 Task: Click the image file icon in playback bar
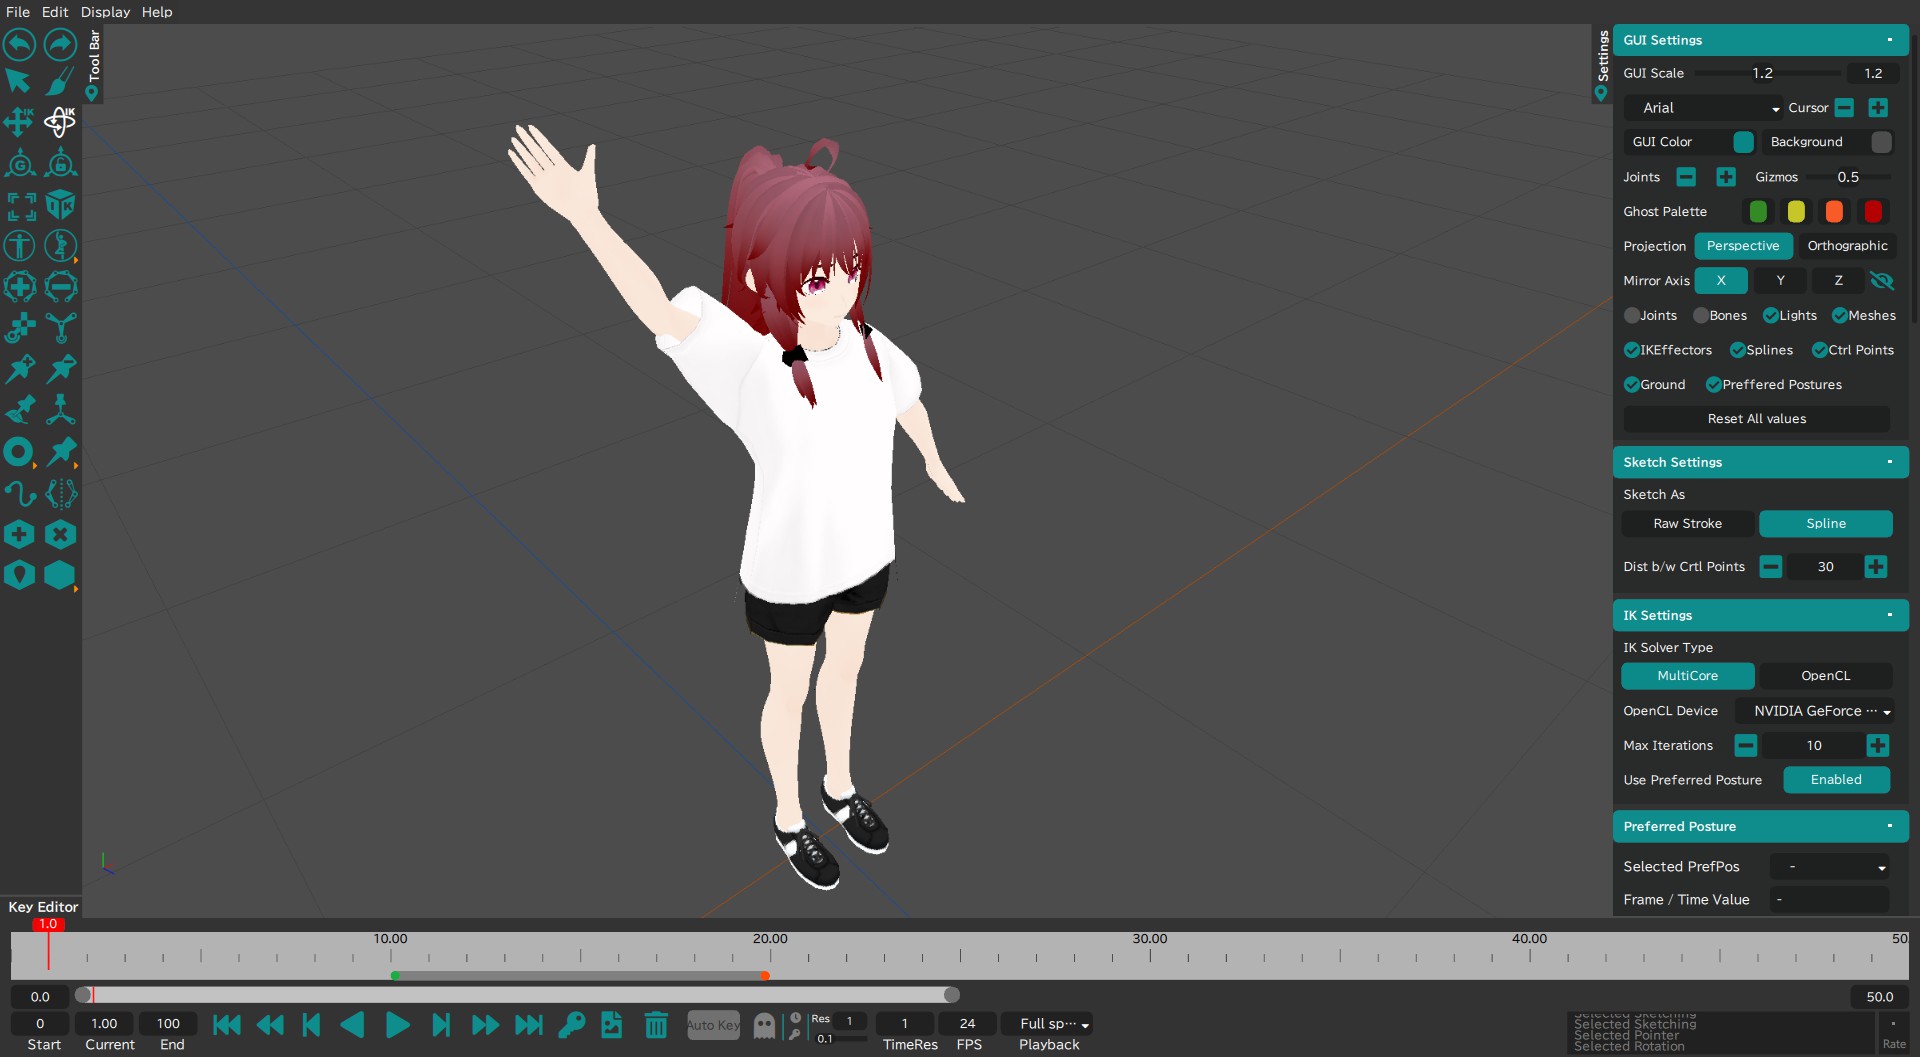[612, 1025]
